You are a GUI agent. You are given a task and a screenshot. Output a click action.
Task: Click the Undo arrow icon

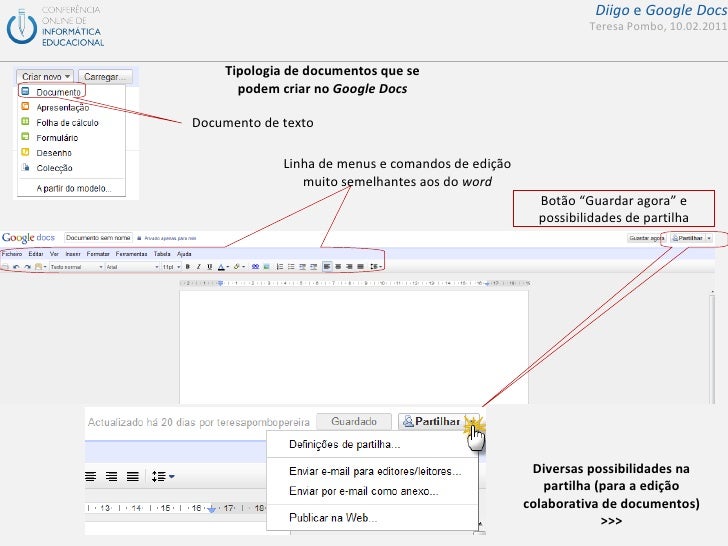[x=16, y=266]
